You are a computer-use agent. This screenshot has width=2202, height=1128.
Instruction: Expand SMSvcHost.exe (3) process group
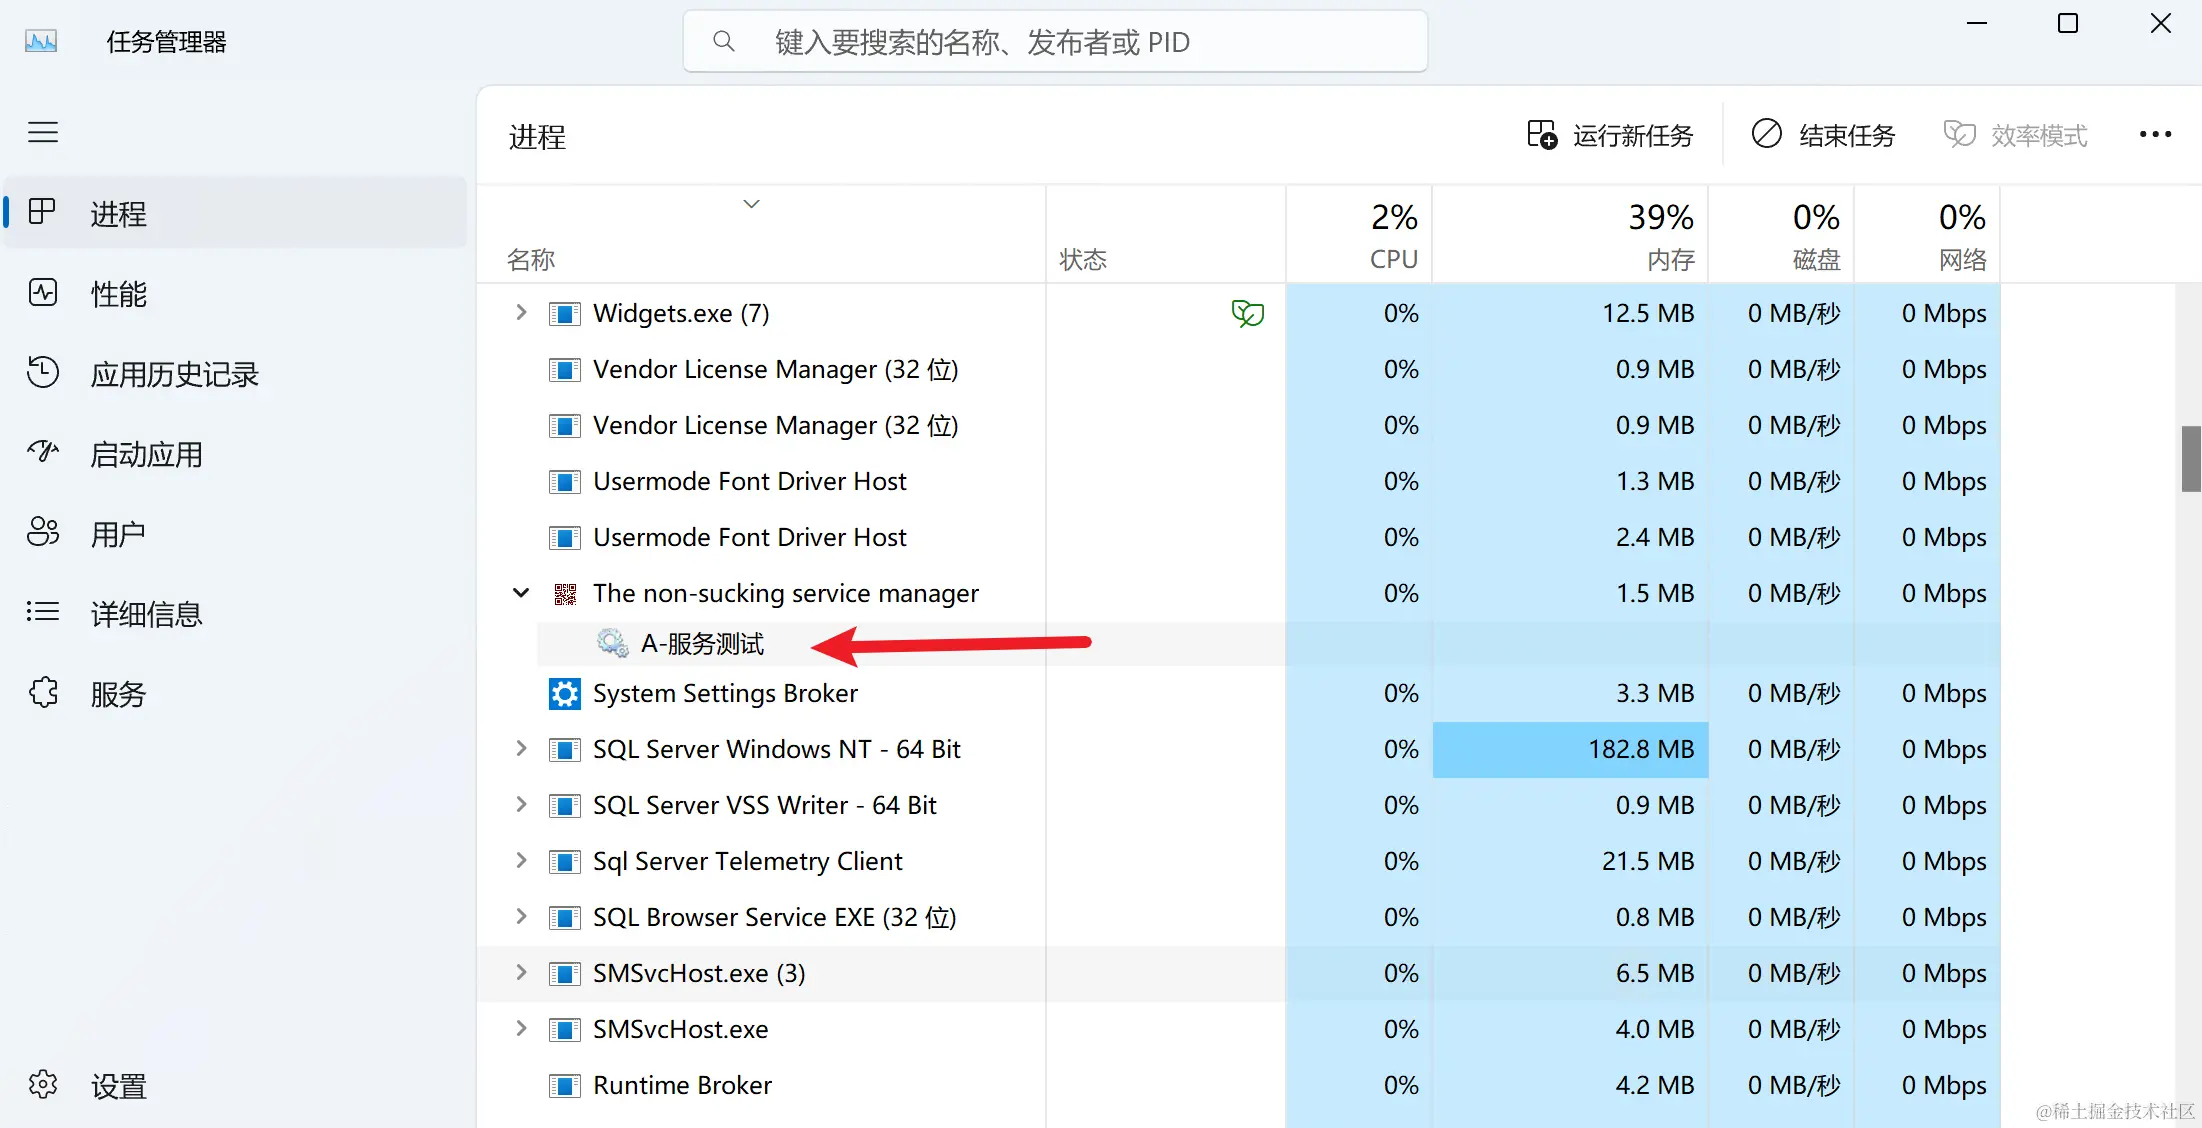point(521,973)
